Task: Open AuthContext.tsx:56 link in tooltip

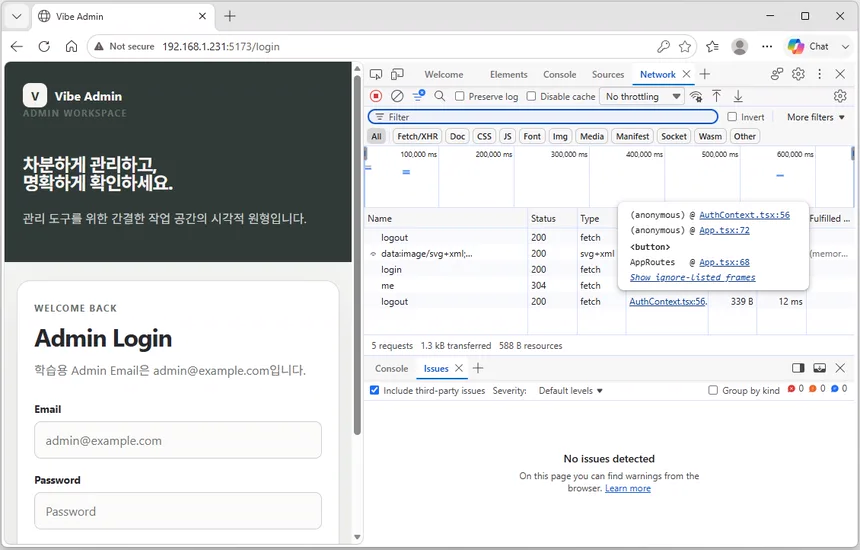Action: pos(744,215)
